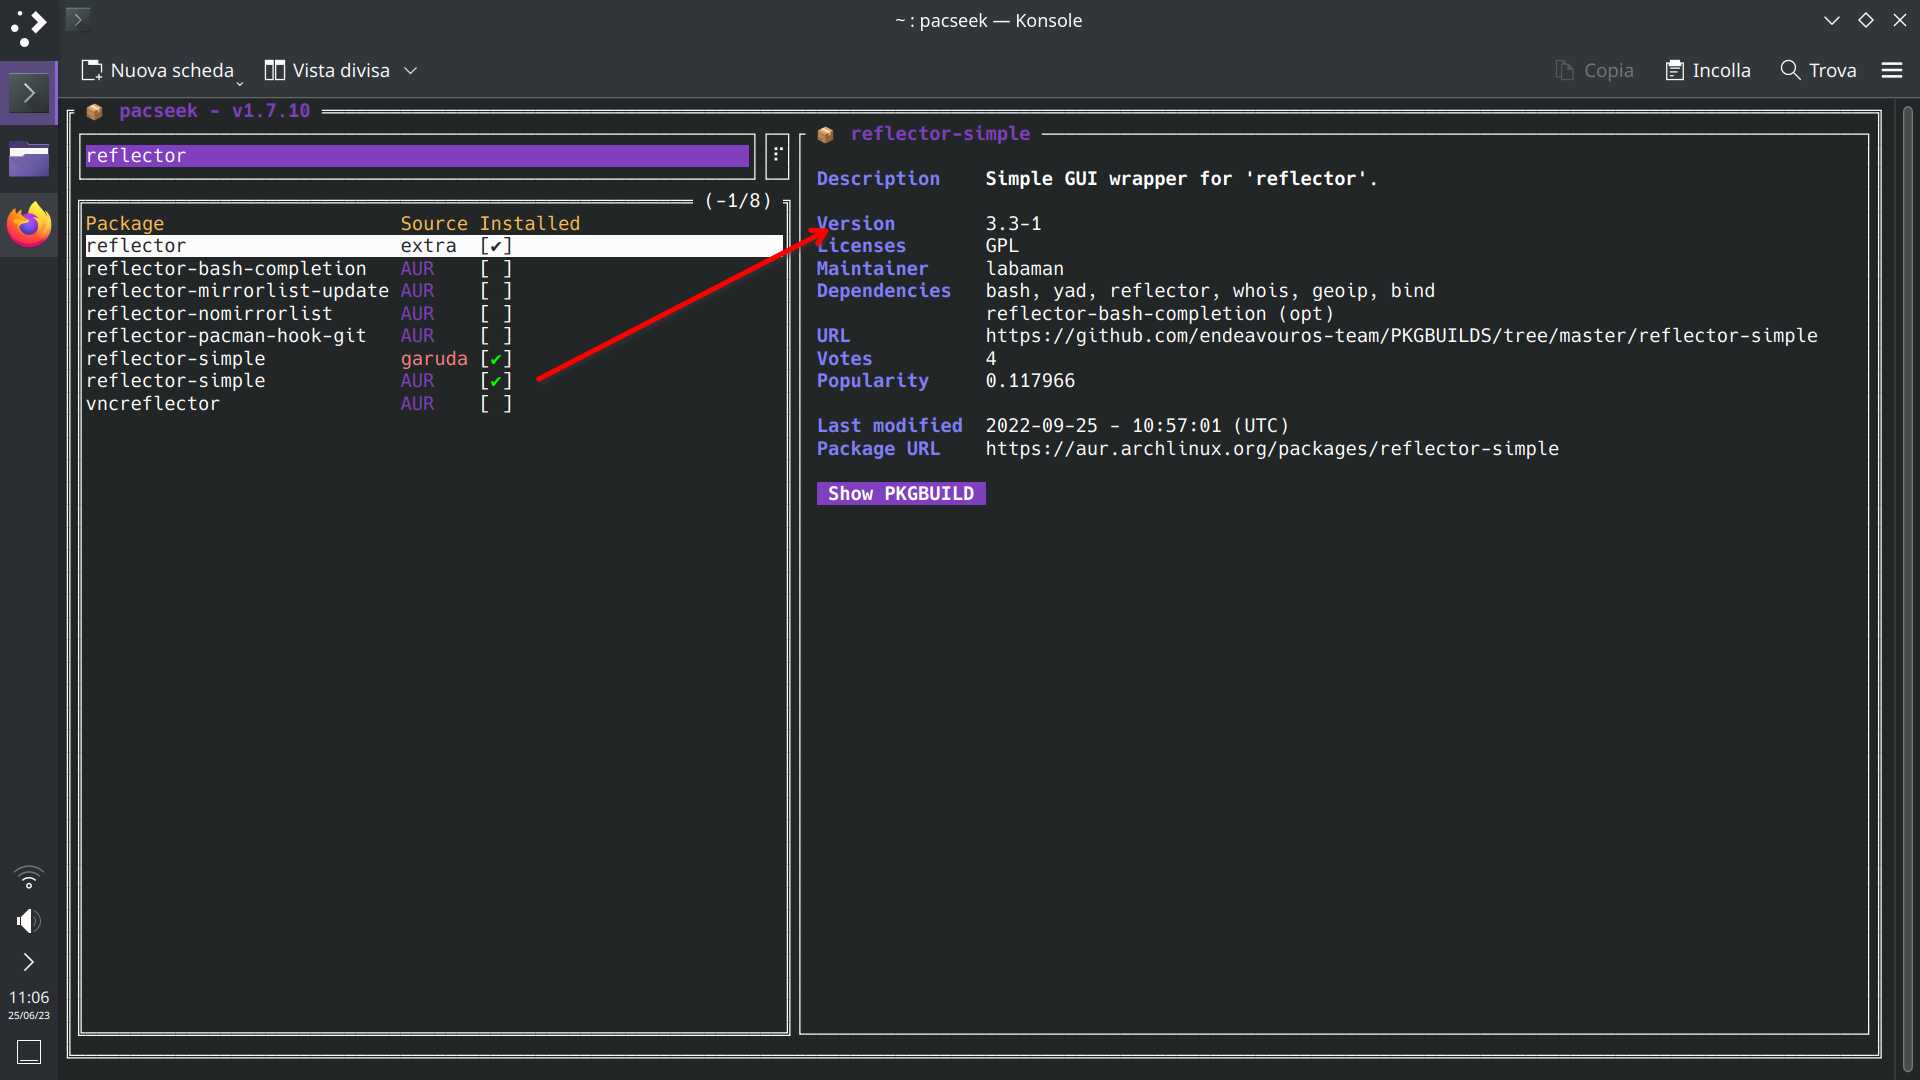Select the reflector-bash-completion package row
The width and height of the screenshot is (1920, 1080).
point(434,269)
